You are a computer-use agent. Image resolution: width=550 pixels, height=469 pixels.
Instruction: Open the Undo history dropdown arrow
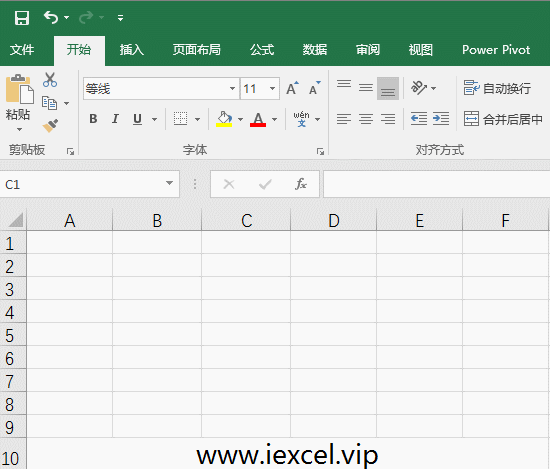(x=67, y=17)
